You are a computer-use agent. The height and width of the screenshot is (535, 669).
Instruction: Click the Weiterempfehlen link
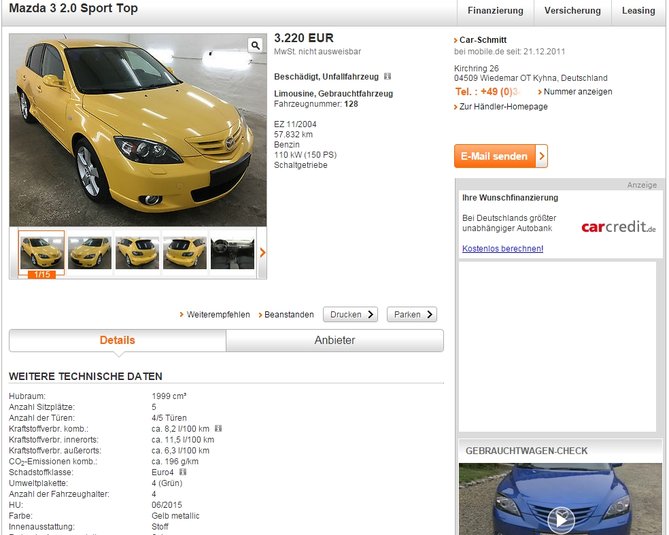(x=218, y=314)
